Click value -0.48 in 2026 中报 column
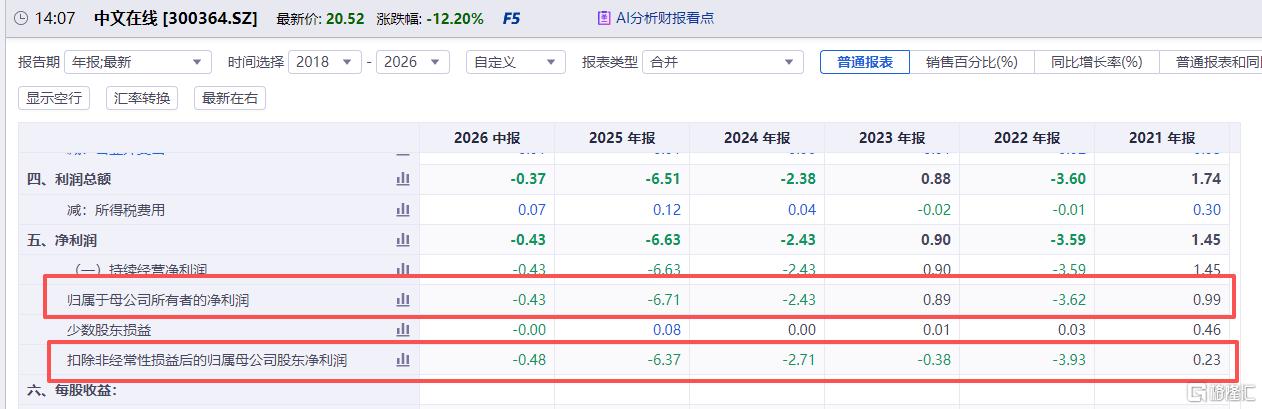1262x409 pixels. (529, 360)
